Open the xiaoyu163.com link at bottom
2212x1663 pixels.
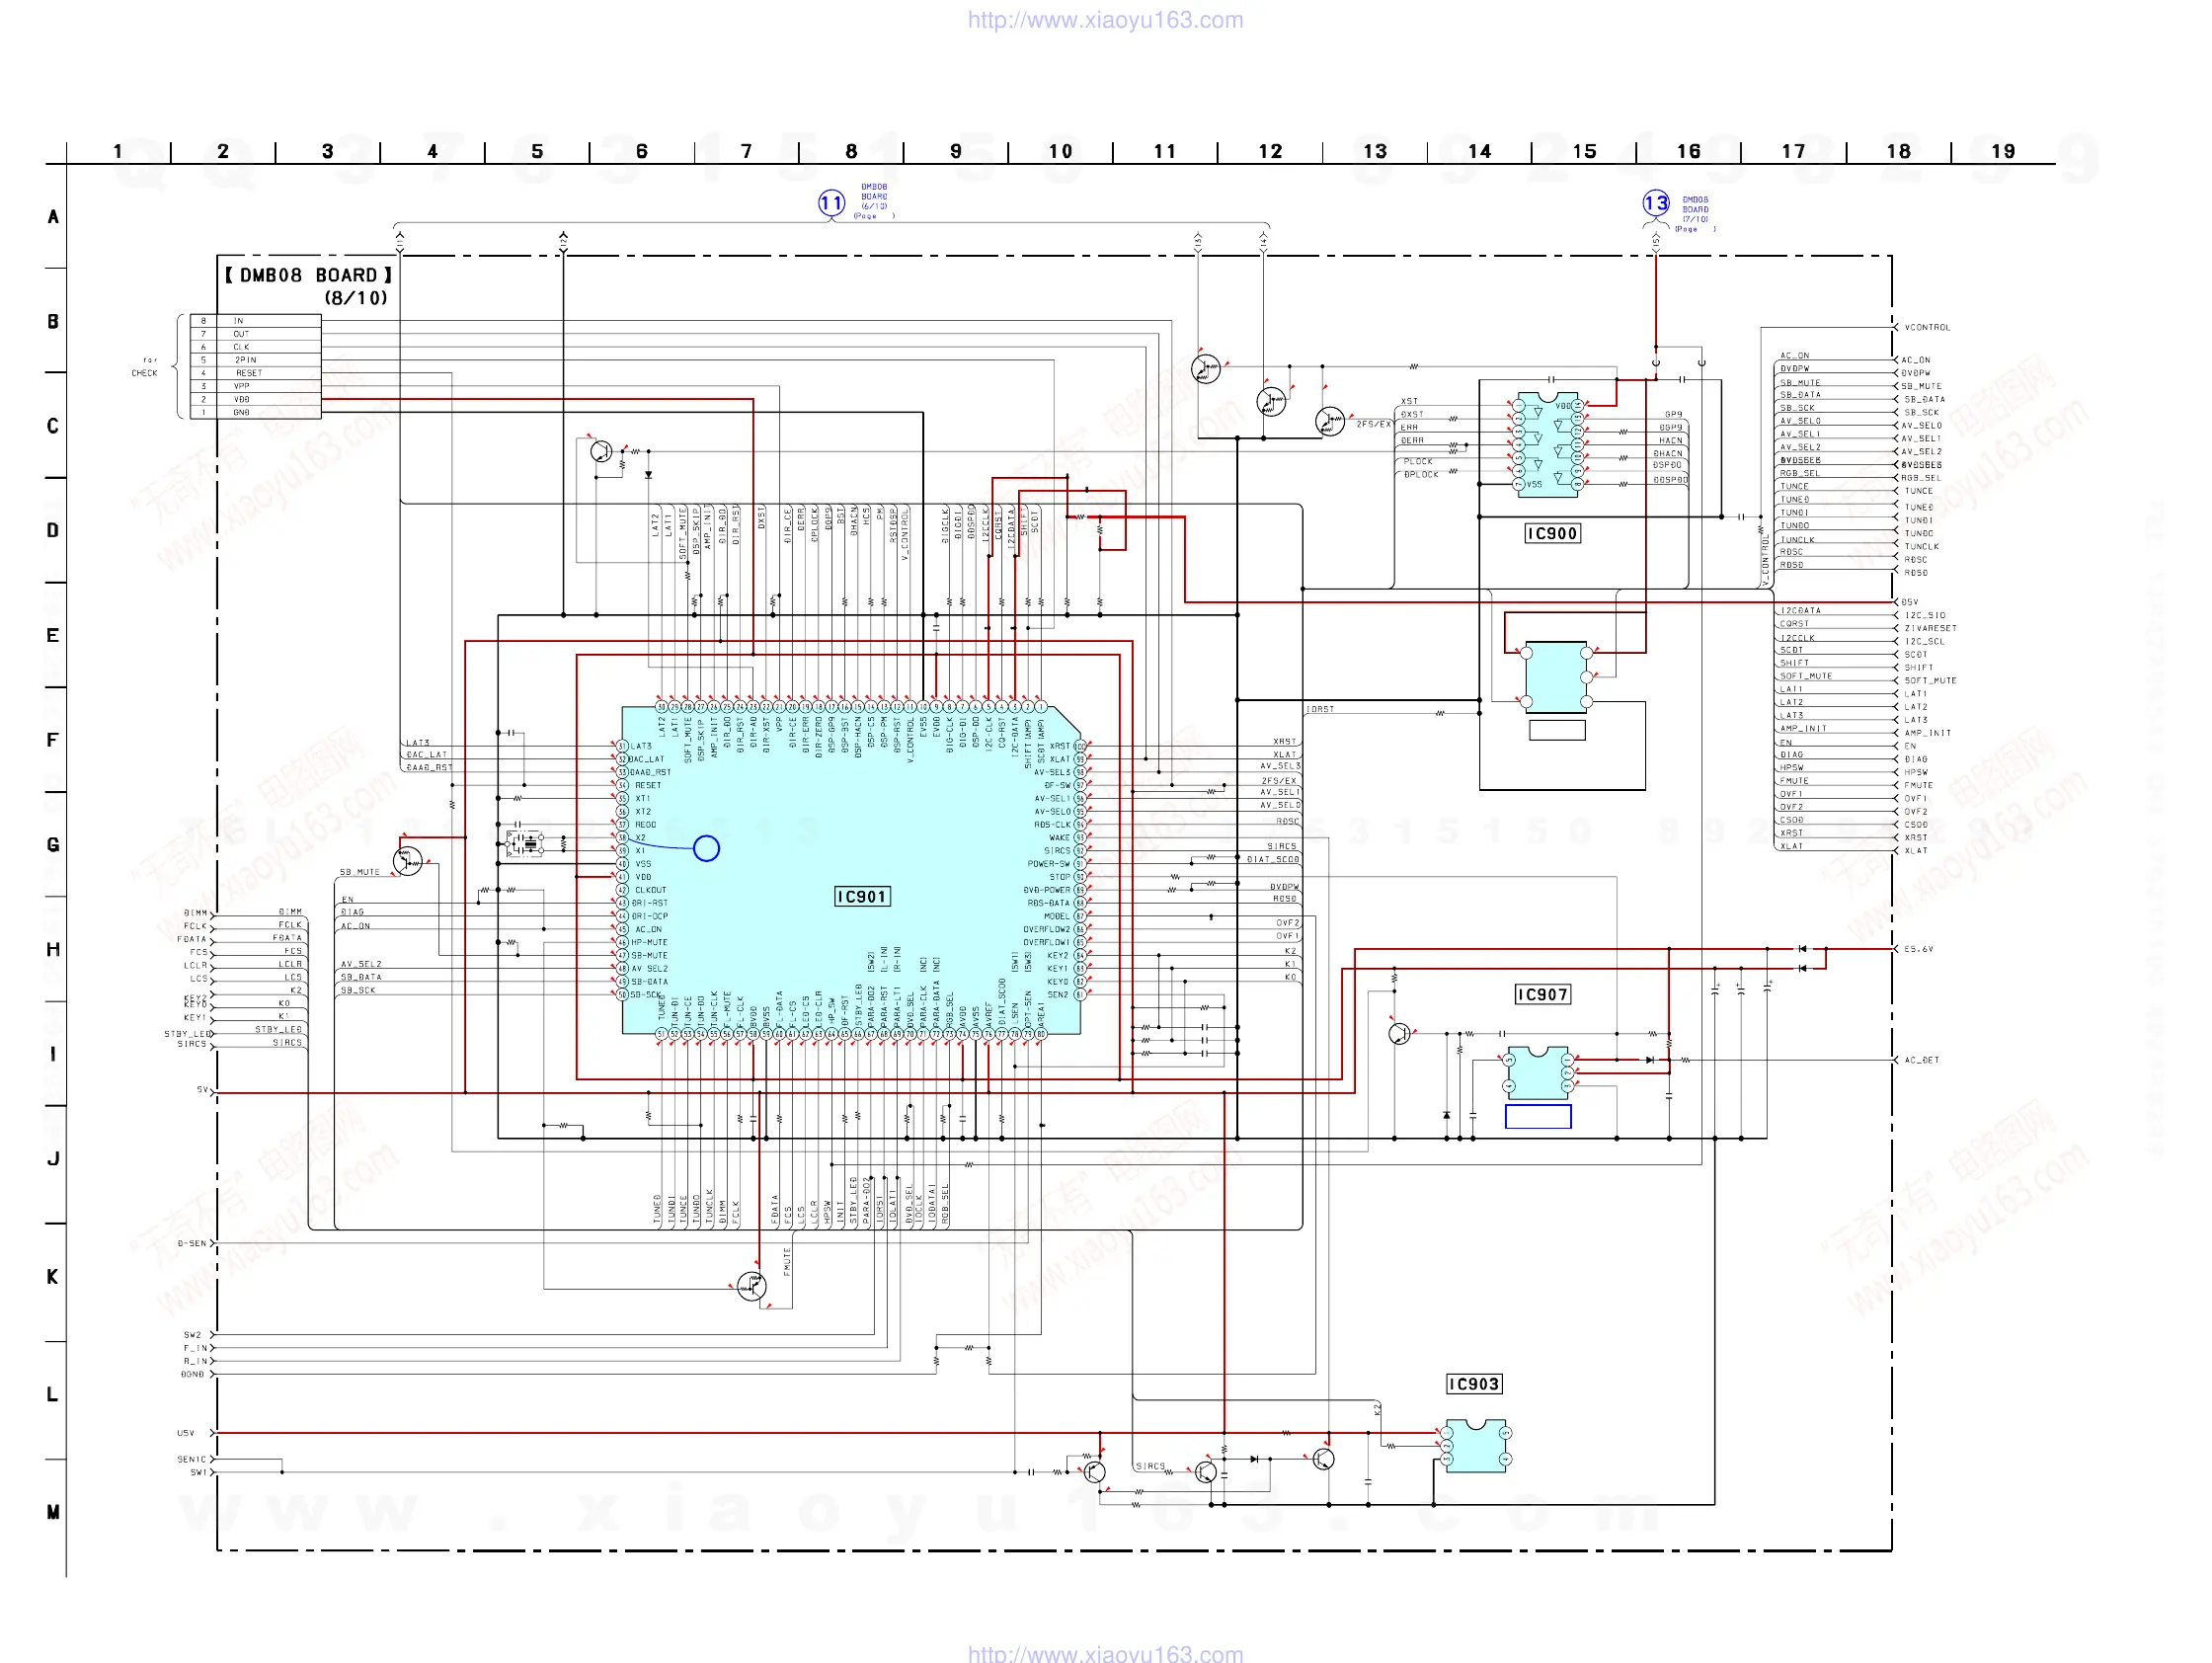point(1105,1653)
